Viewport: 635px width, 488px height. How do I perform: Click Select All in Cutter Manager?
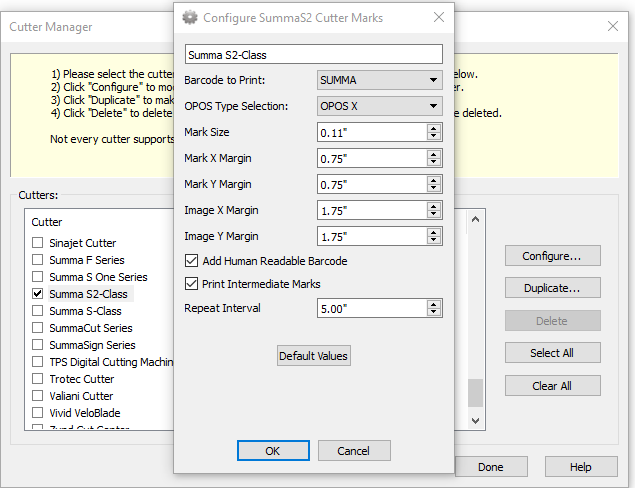[x=552, y=353]
